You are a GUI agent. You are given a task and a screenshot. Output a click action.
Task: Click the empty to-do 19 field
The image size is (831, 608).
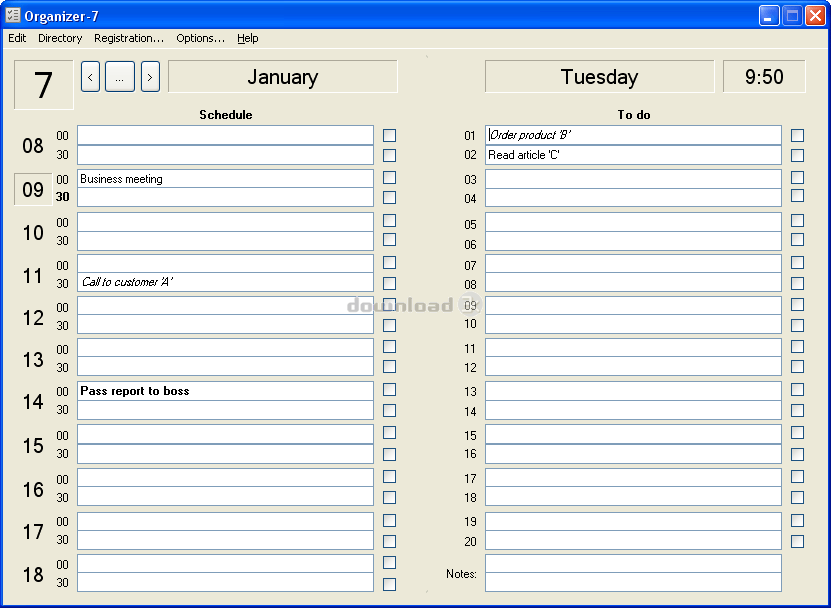tap(633, 522)
